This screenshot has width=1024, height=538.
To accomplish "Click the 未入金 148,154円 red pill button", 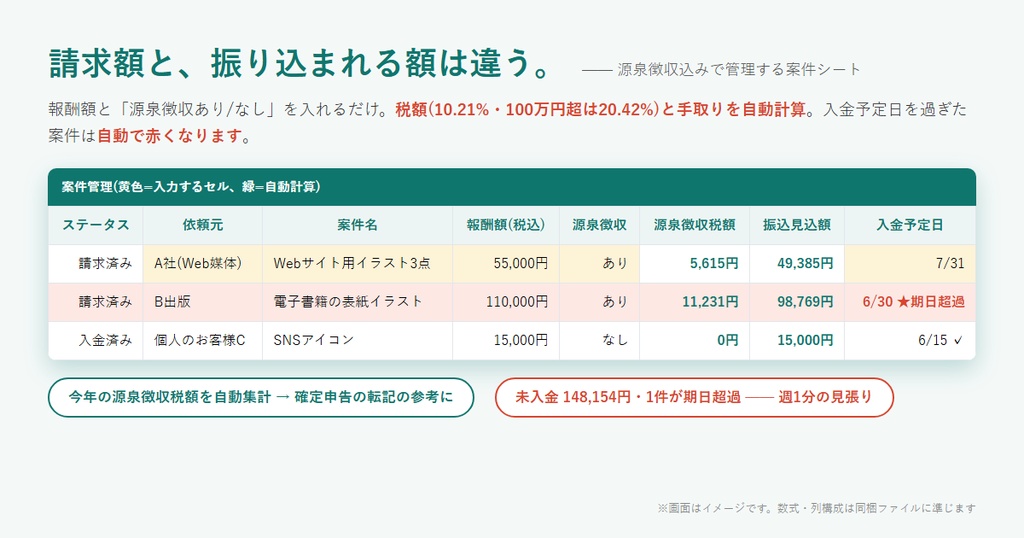I will [x=694, y=397].
